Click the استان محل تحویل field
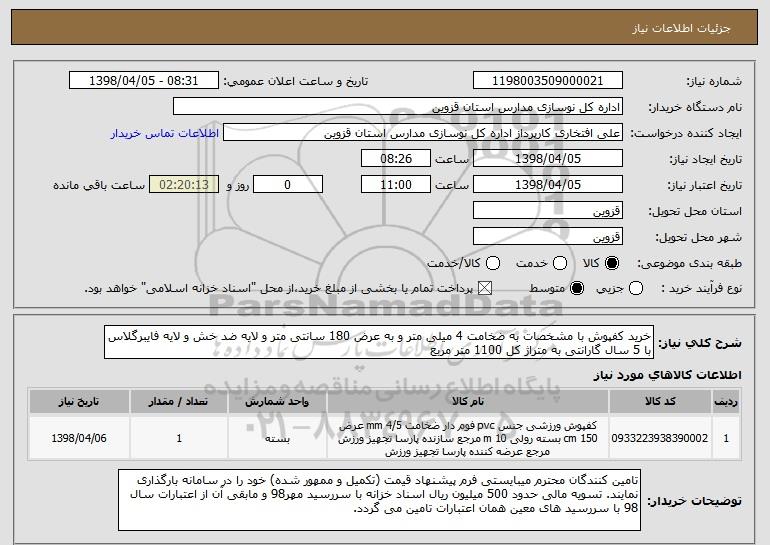Image resolution: width=770 pixels, height=545 pixels. (548, 211)
